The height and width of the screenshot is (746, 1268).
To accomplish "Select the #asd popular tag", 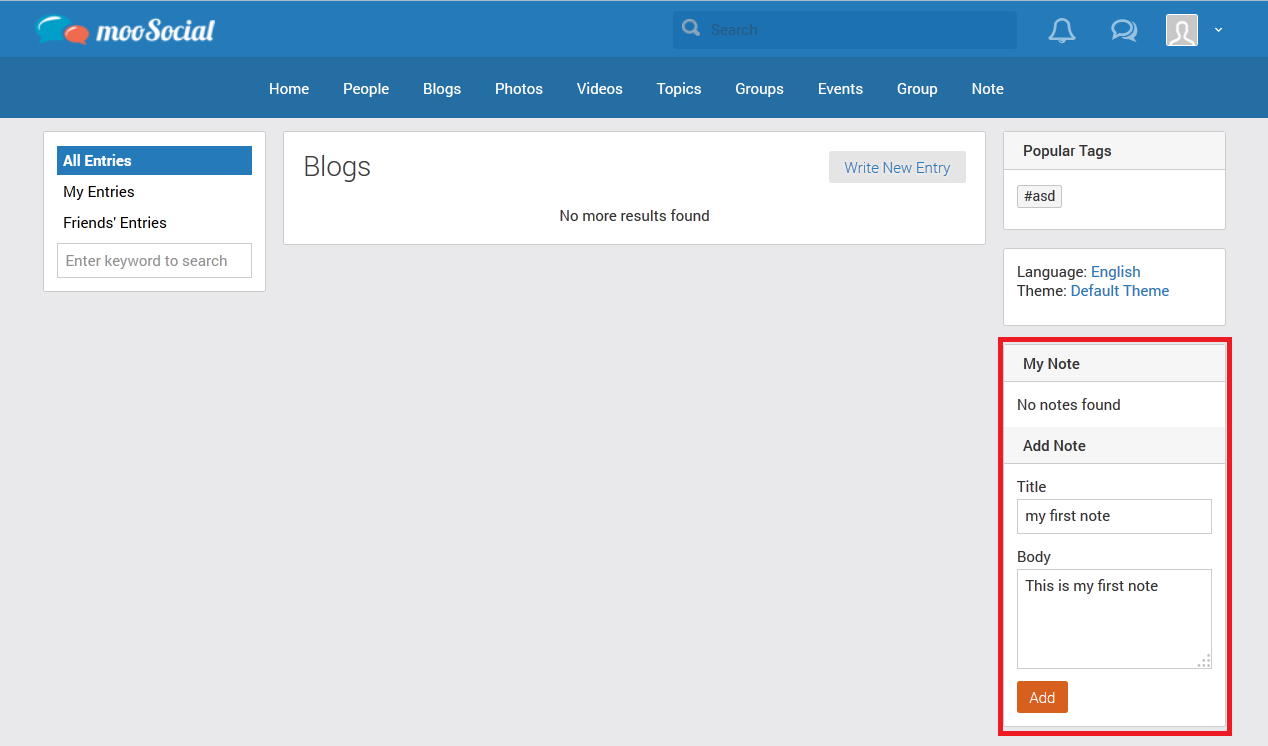I will tap(1039, 196).
